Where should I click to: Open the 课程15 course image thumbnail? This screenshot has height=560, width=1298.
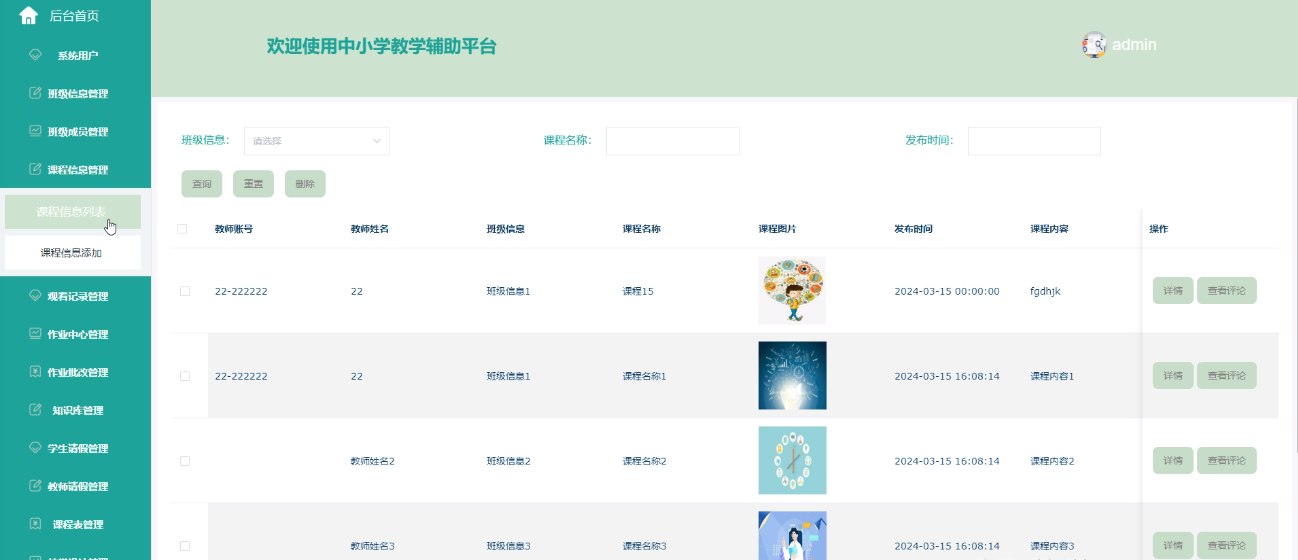pos(792,291)
